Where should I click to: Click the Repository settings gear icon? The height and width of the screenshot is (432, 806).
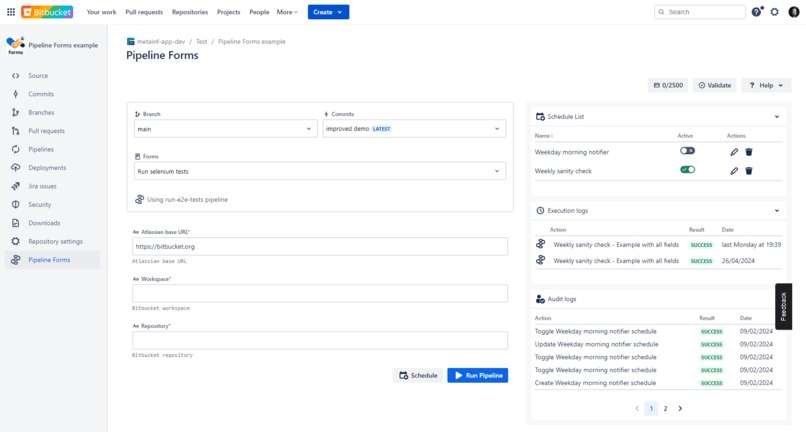coord(15,241)
